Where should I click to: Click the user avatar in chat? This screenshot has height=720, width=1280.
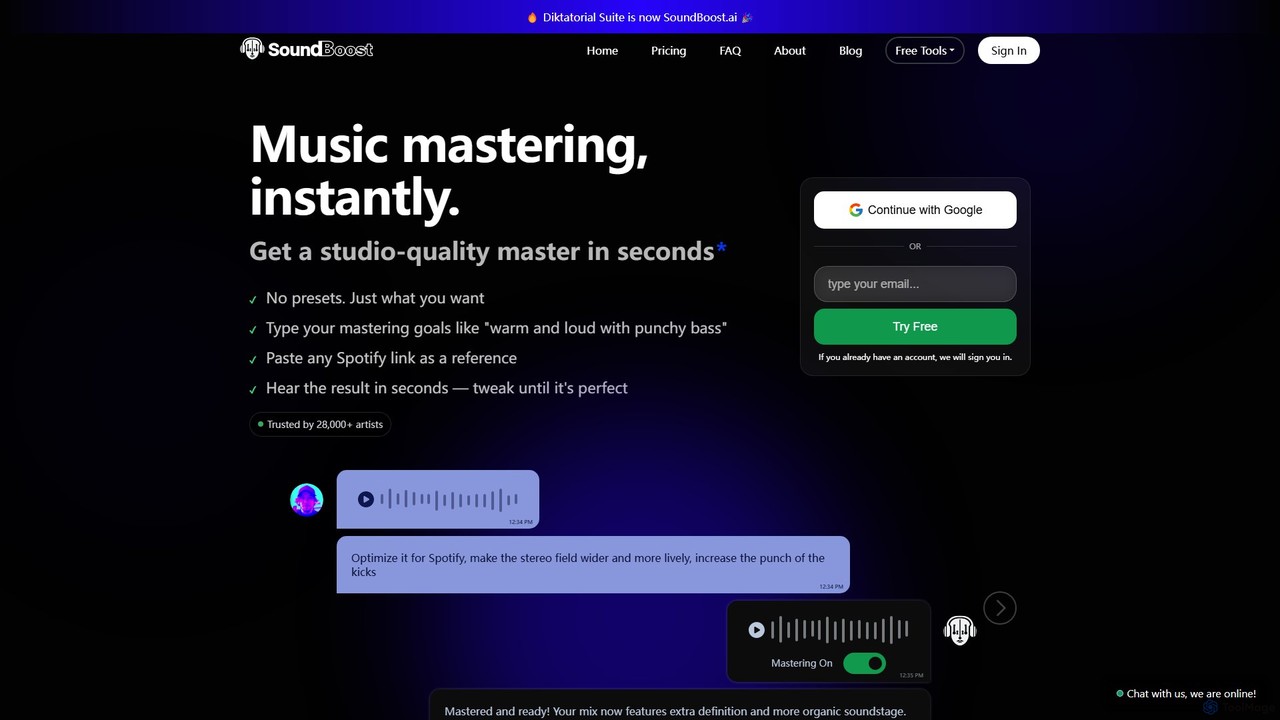click(306, 499)
